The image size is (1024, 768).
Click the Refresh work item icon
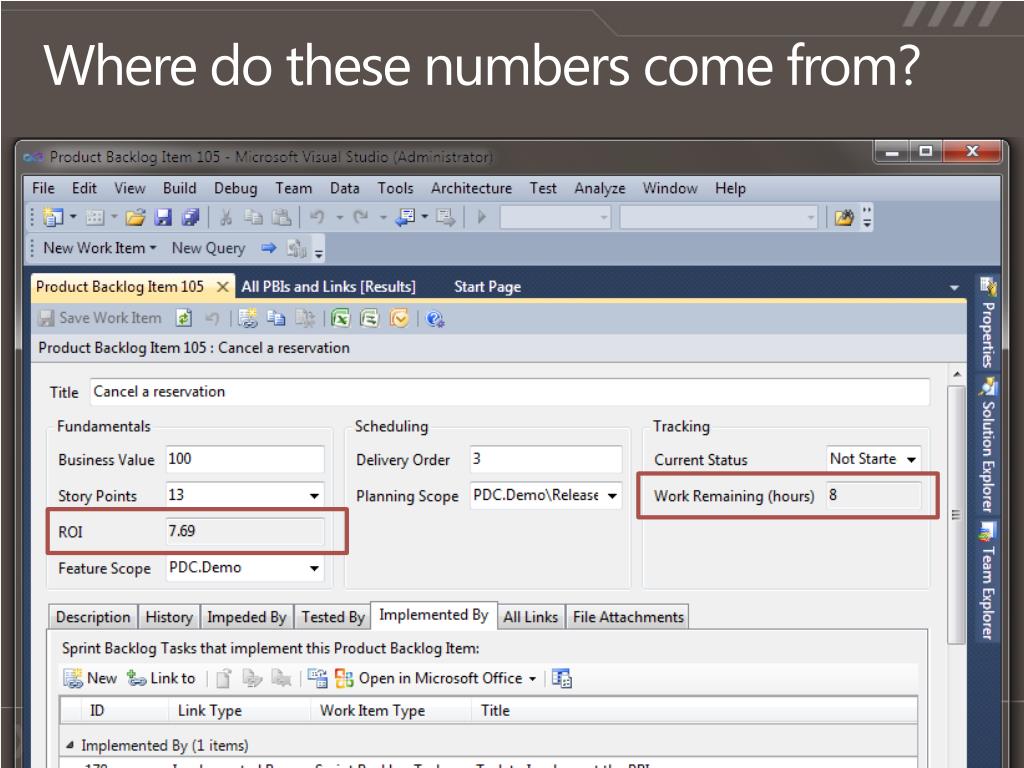pos(184,319)
